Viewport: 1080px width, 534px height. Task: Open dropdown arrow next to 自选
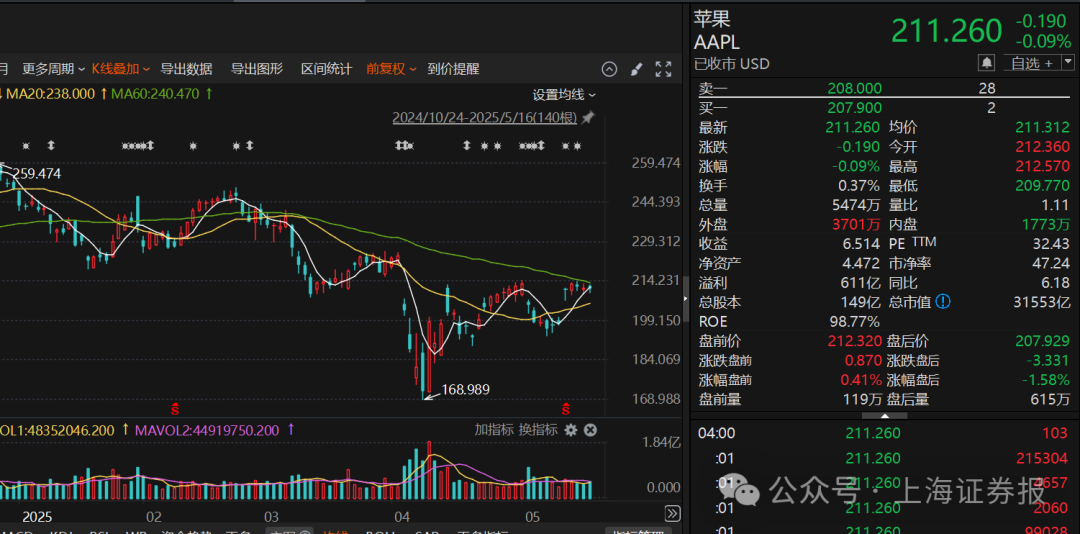point(1068,62)
